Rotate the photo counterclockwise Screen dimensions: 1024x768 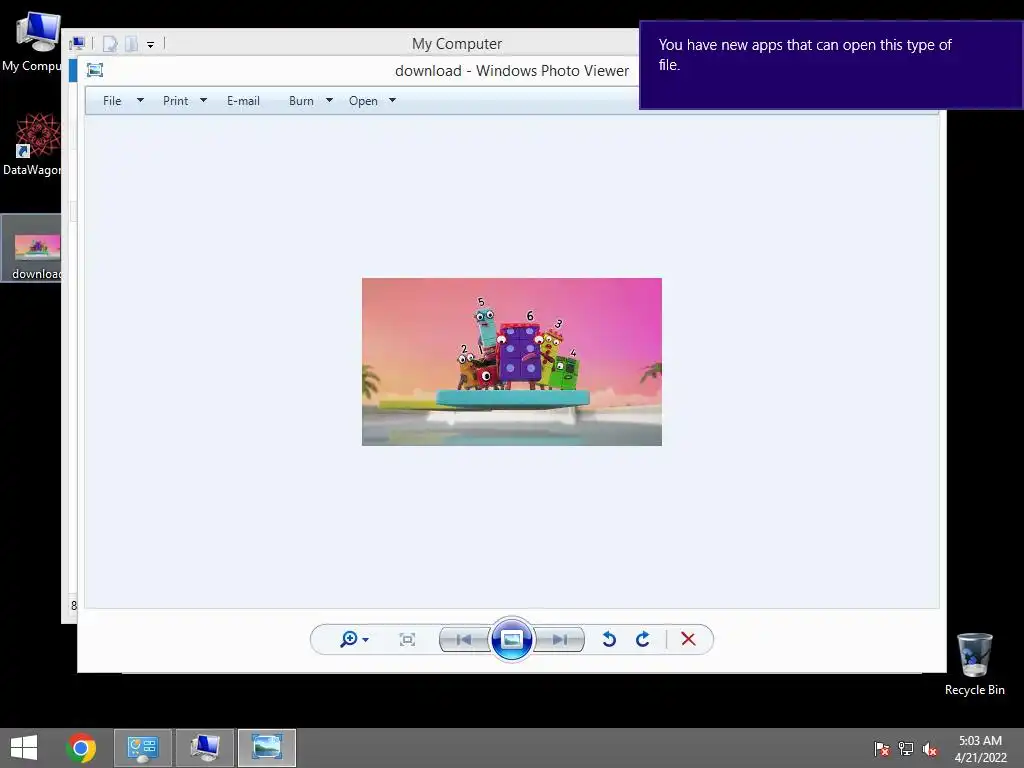(x=609, y=639)
